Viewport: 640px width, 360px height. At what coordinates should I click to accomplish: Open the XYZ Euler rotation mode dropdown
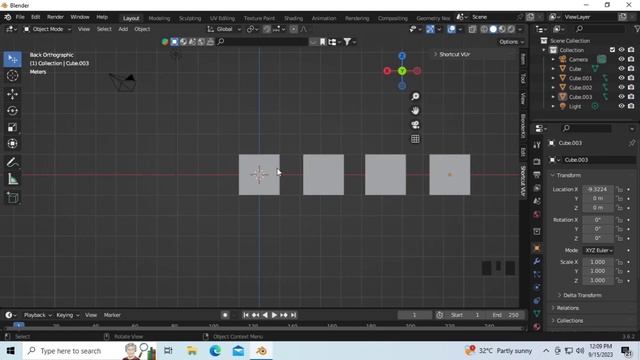point(598,250)
